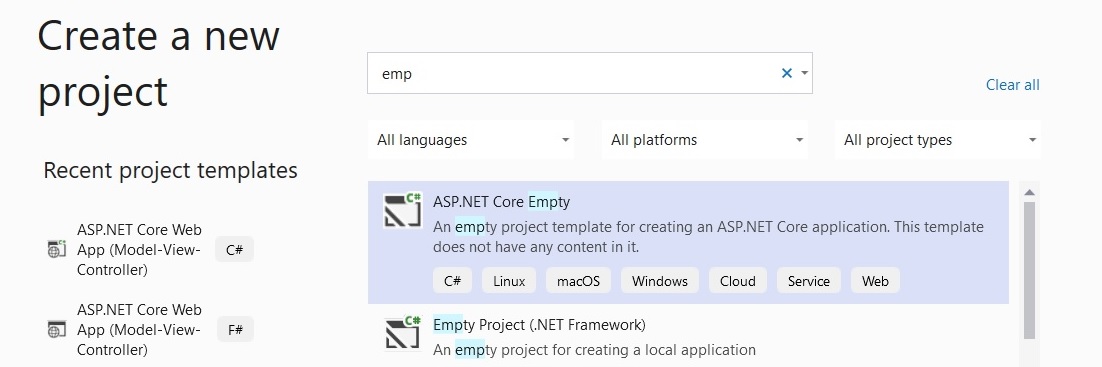1102x367 pixels.
Task: Expand the All project types dropdown
Action: (x=938, y=140)
